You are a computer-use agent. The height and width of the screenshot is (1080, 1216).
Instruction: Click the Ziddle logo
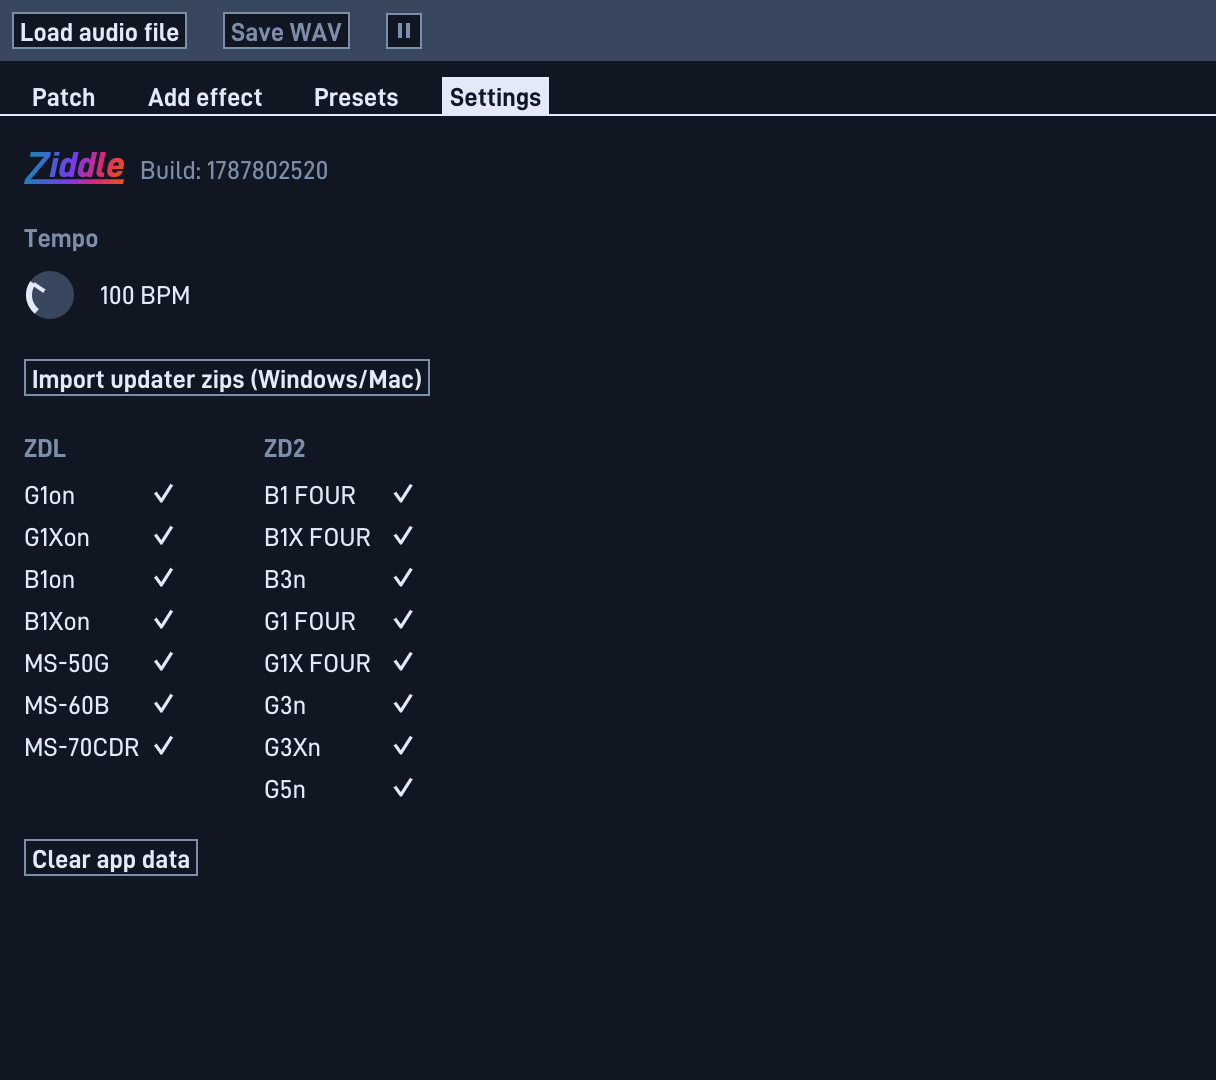pos(75,167)
